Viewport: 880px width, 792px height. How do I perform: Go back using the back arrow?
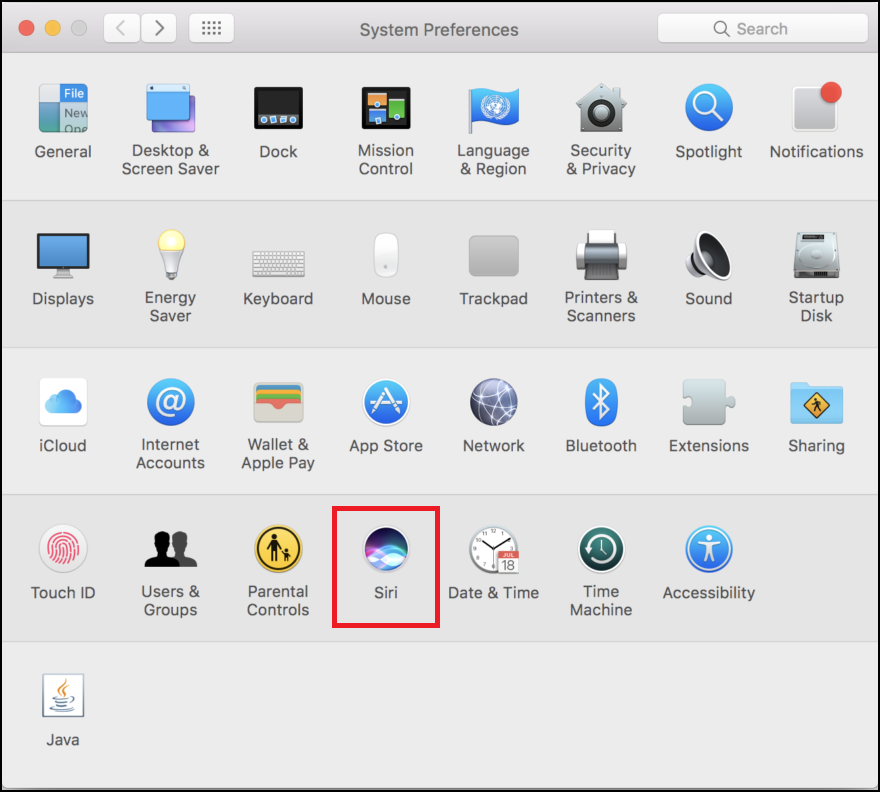[121, 28]
